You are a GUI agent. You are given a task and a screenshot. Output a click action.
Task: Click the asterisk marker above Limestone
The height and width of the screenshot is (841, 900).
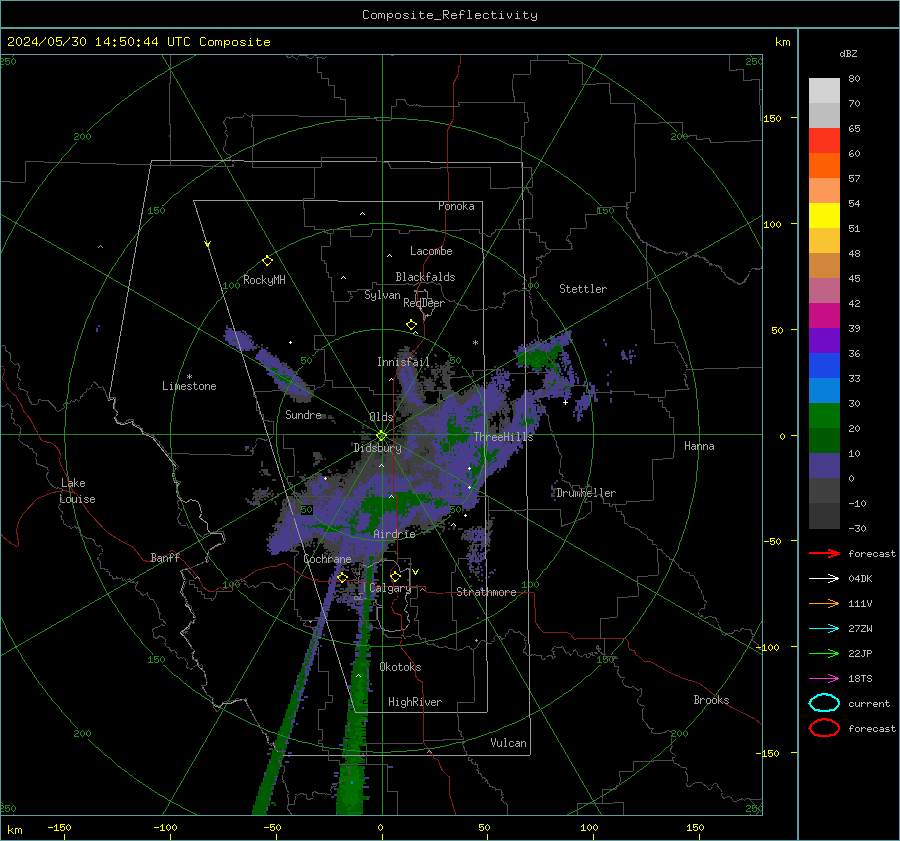tap(189, 377)
